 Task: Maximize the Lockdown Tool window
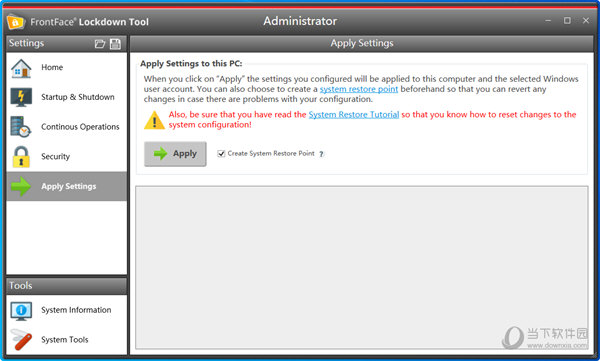click(x=567, y=21)
